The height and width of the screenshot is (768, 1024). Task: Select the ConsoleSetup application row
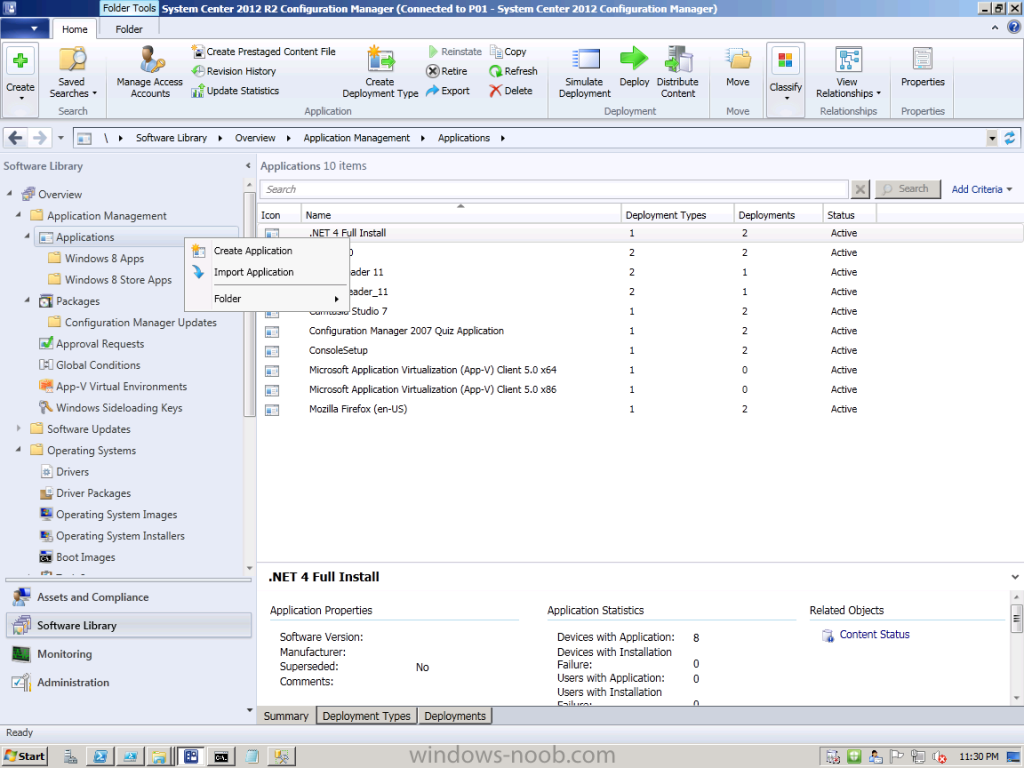640,351
